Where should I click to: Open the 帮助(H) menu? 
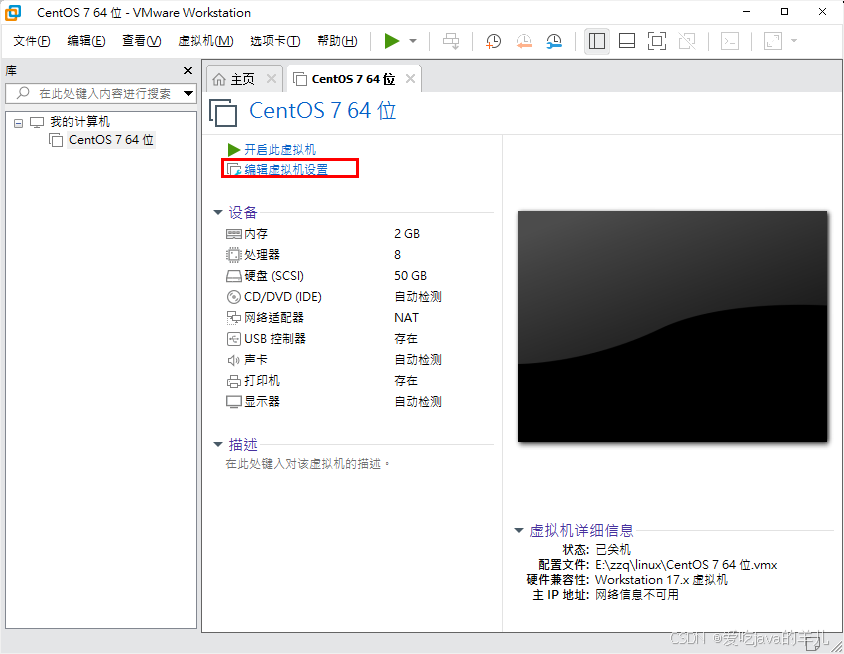point(337,41)
